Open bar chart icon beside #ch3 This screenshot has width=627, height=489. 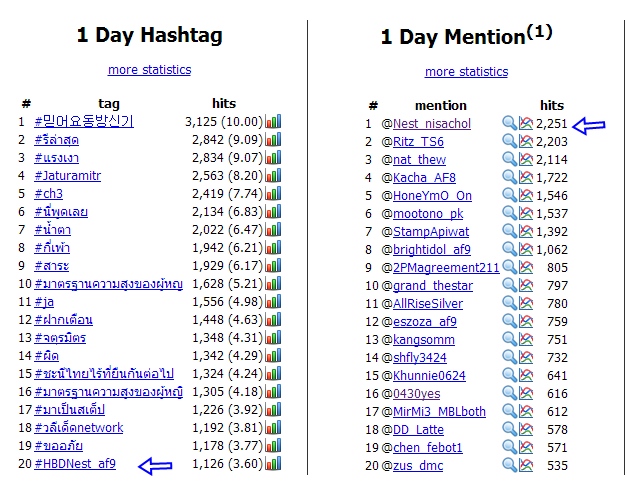(274, 193)
